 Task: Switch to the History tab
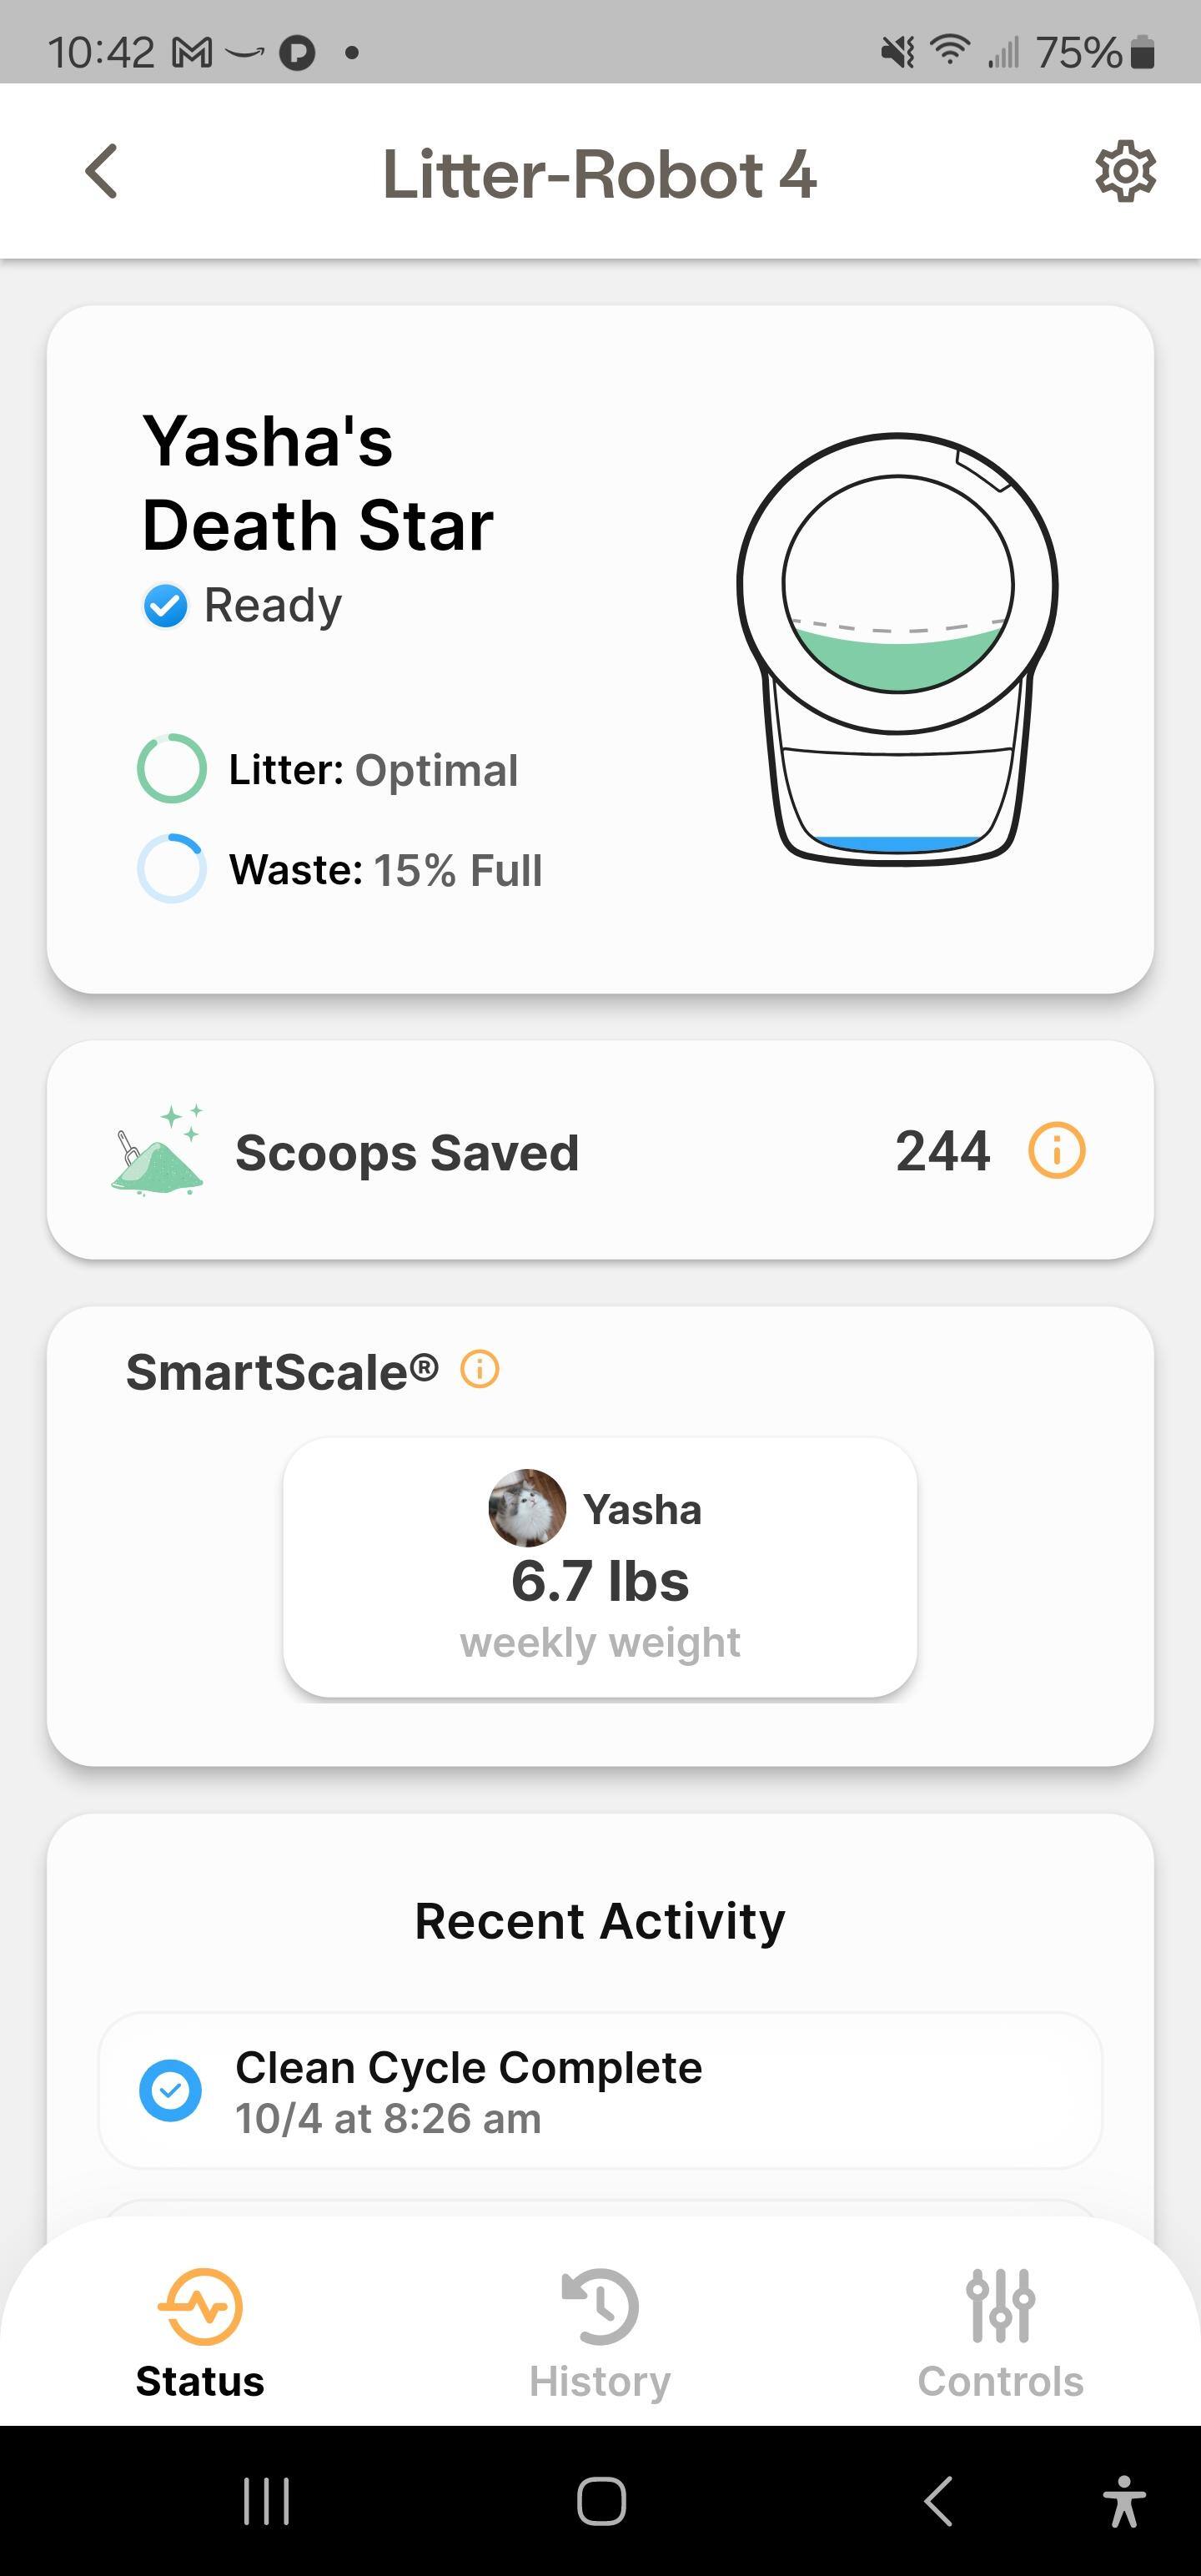tap(600, 2331)
